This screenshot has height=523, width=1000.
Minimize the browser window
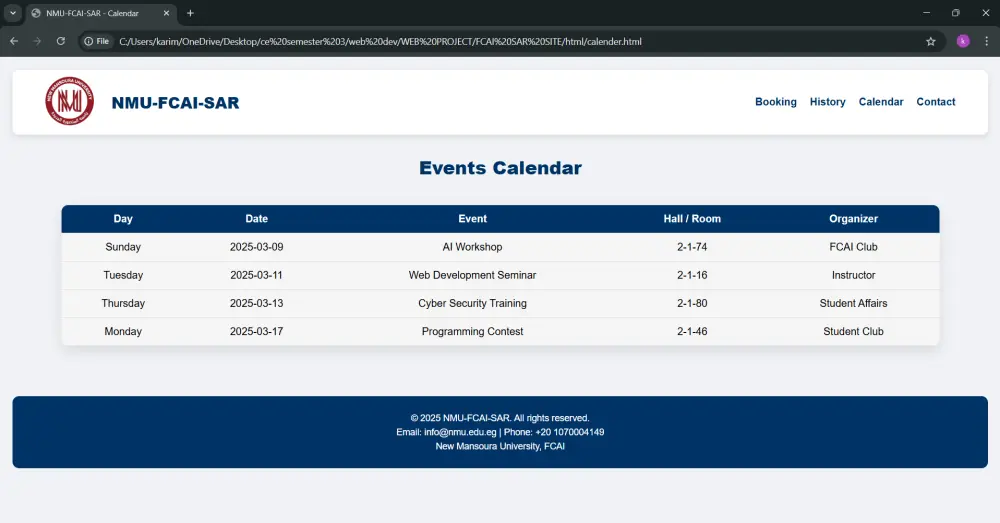(926, 13)
